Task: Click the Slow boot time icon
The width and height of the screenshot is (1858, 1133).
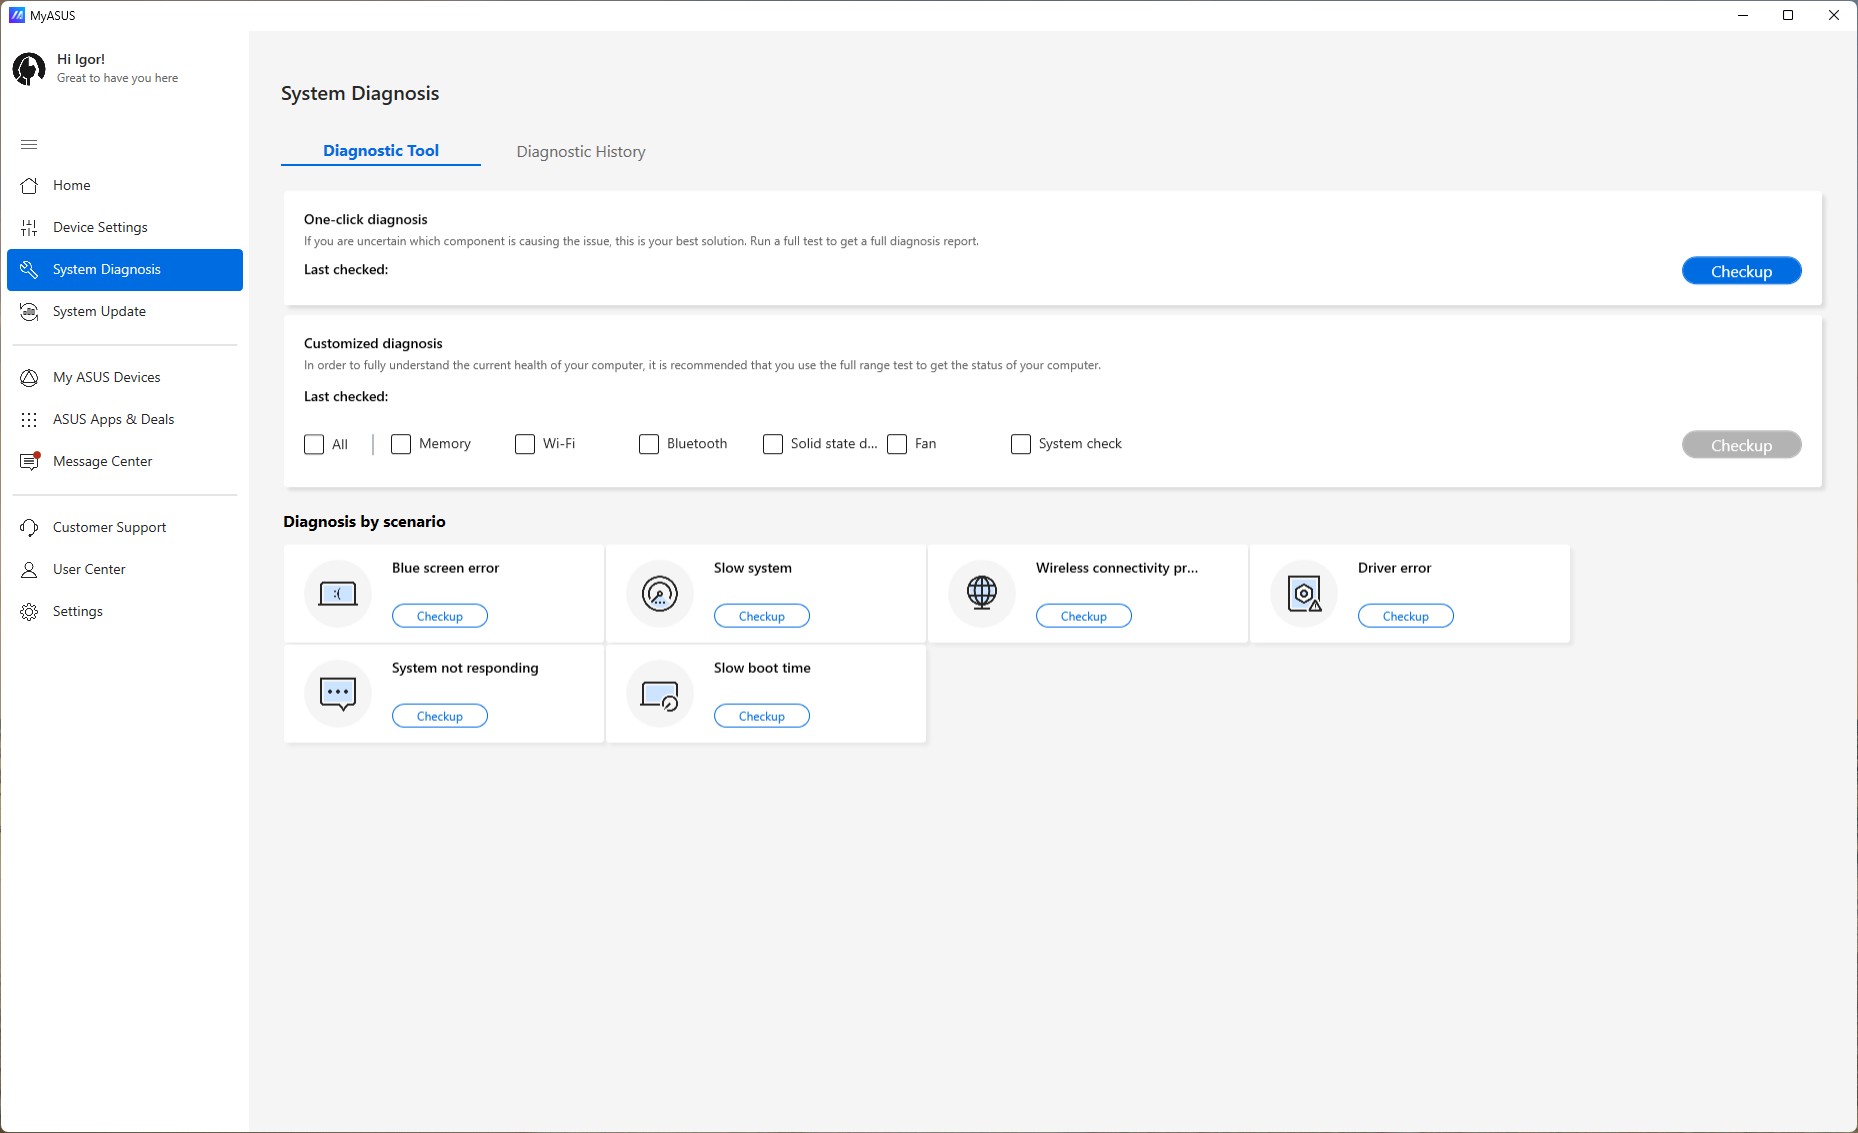Action: click(660, 694)
